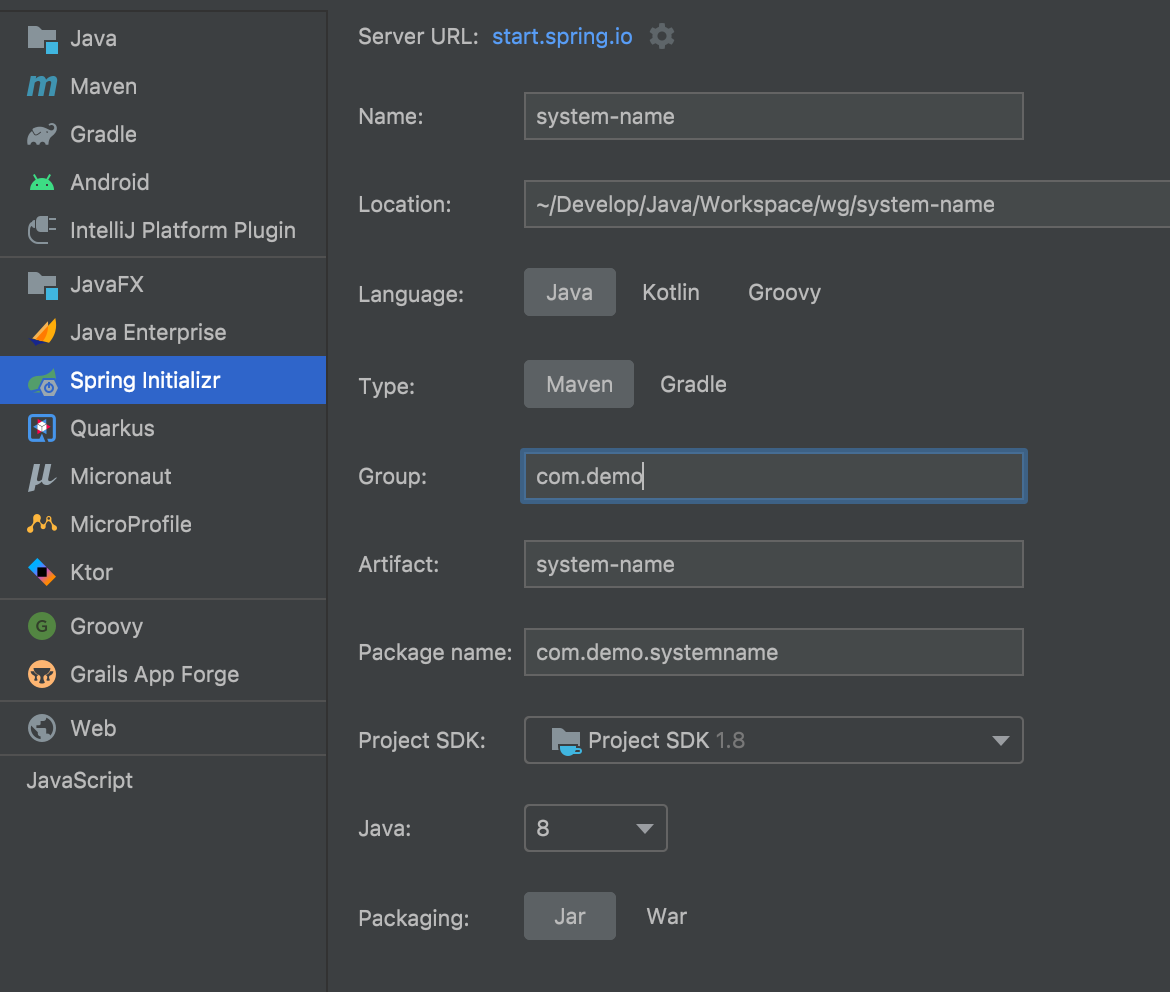
Task: Select IntelliJ Platform Plugin entry
Action: pos(163,230)
